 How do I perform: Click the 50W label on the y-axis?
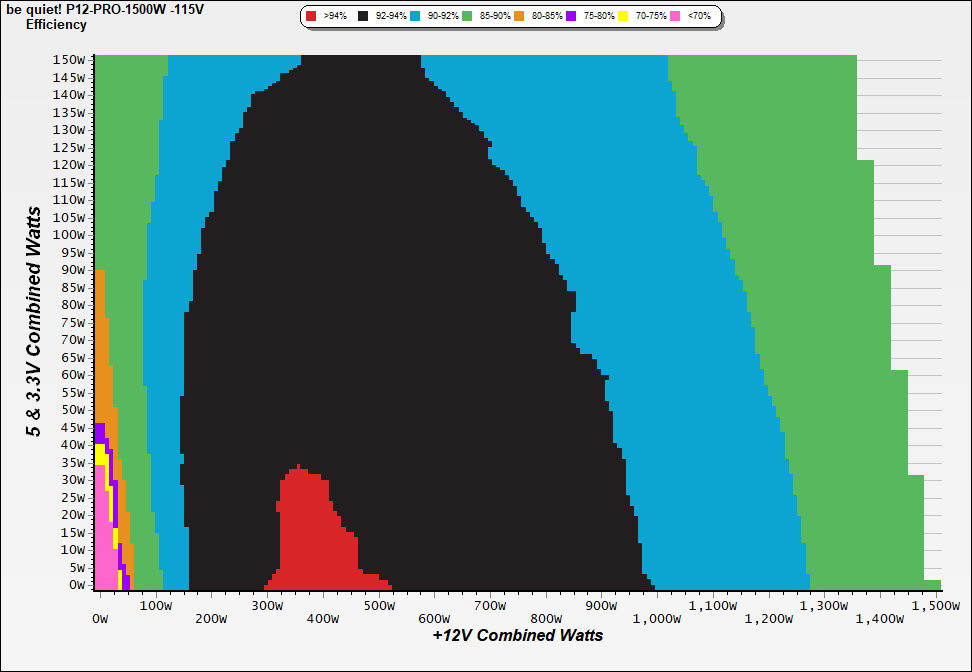(x=72, y=409)
